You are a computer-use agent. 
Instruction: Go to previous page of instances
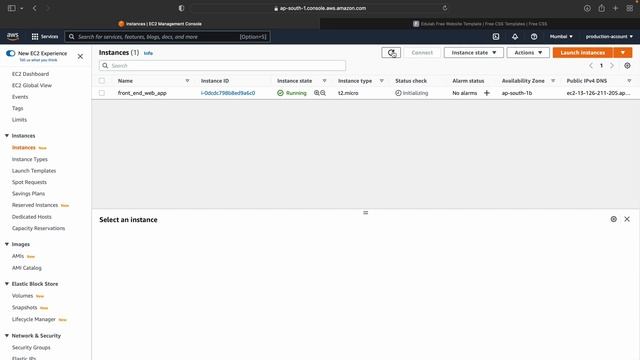click(x=591, y=66)
